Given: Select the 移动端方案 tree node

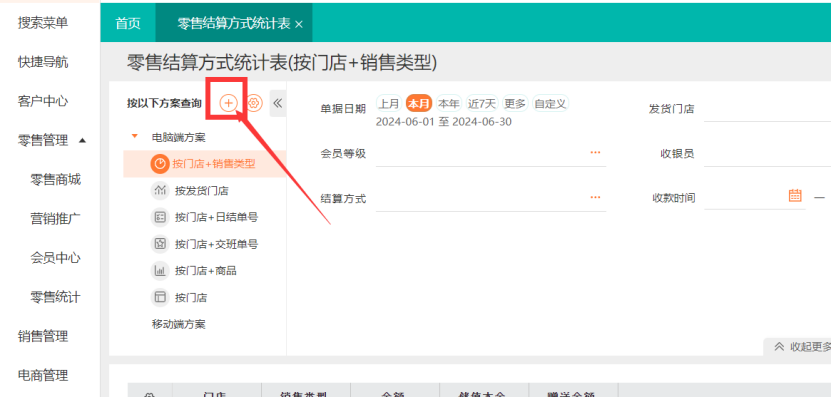Looking at the screenshot, I should click(x=179, y=324).
